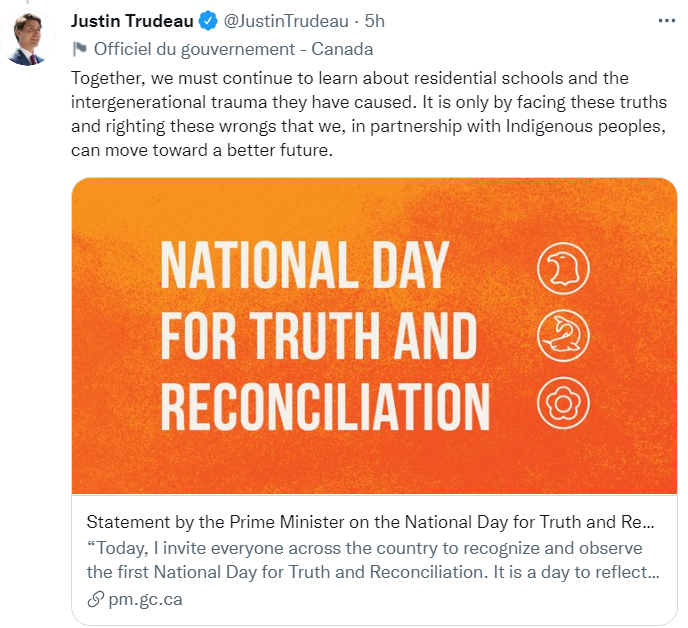Open the @JustinTrudeau handle

pyautogui.click(x=286, y=21)
